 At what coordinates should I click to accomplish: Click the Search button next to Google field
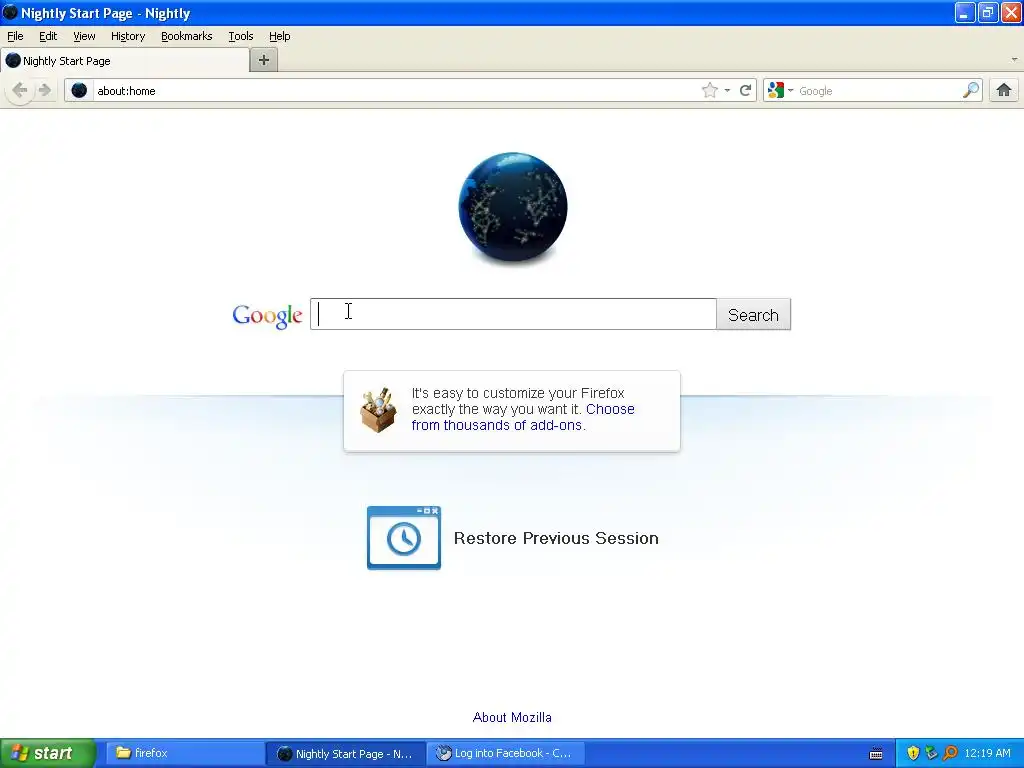click(753, 315)
